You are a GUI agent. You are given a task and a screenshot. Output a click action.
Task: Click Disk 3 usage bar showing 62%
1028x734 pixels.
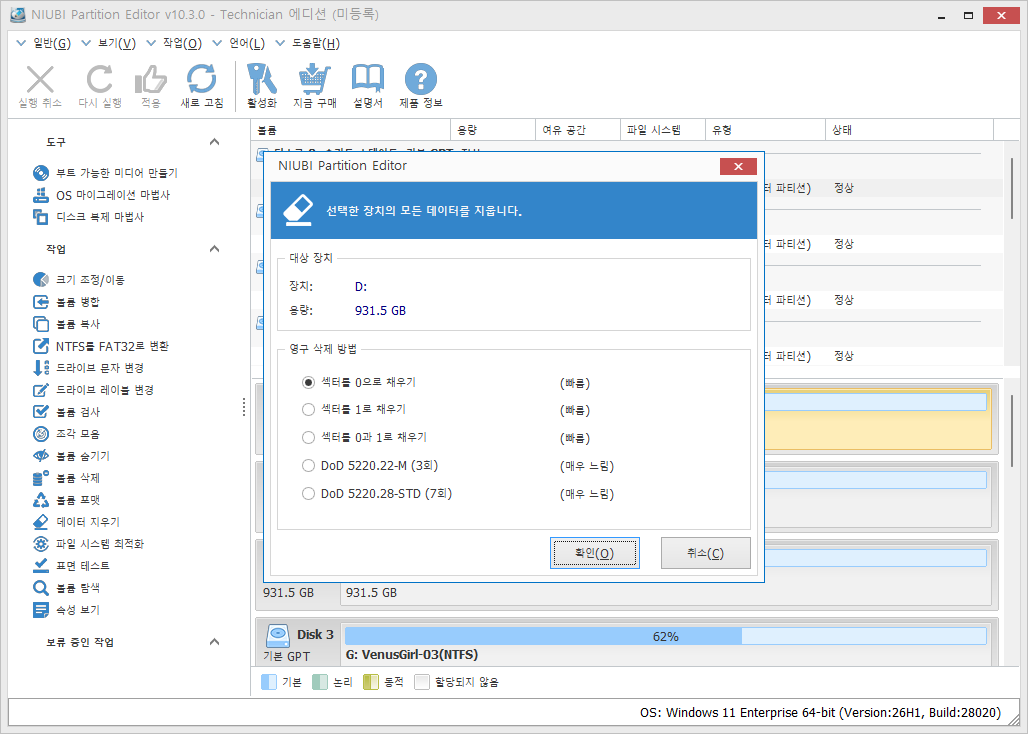[665, 636]
